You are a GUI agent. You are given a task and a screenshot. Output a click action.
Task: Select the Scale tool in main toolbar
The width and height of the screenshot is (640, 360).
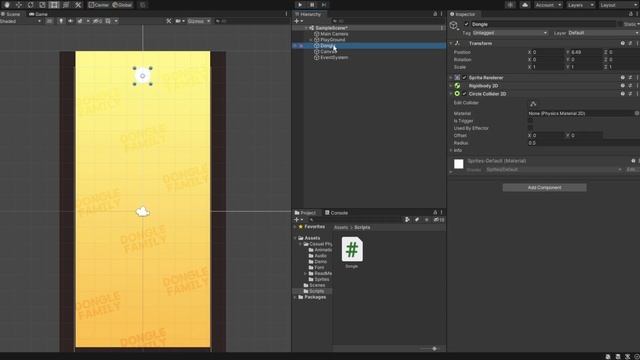pyautogui.click(x=42, y=5)
